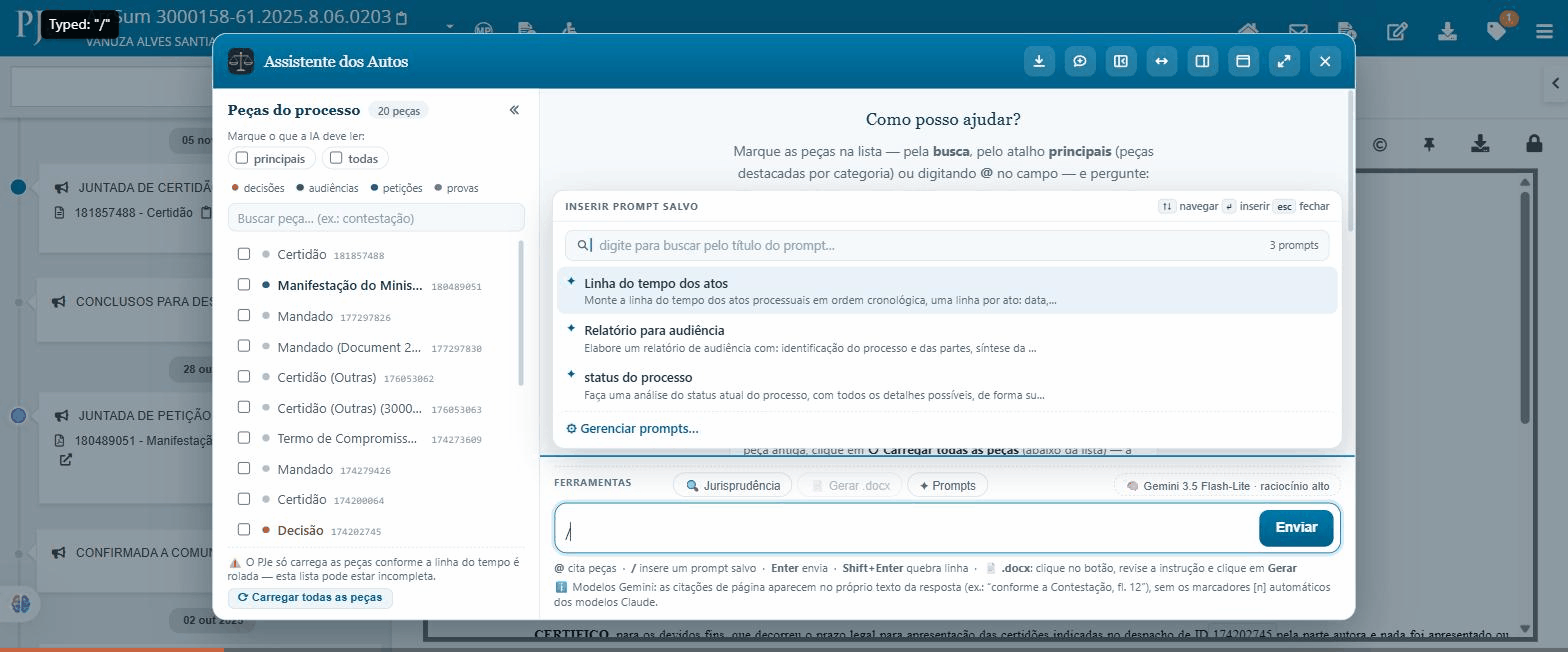Screen dimensions: 1568x652
Task: Select the Certidão (Outras) 176053062 checkbox
Action: point(243,376)
